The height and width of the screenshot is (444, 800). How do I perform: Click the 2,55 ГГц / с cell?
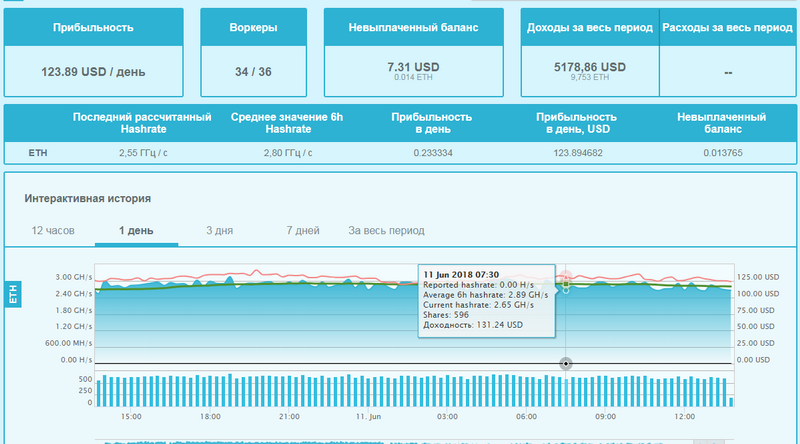[x=143, y=153]
